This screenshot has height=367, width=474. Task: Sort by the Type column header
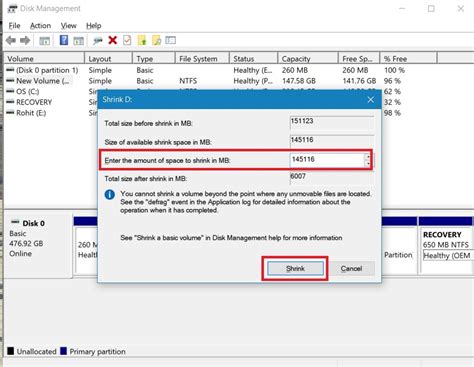pyautogui.click(x=154, y=59)
